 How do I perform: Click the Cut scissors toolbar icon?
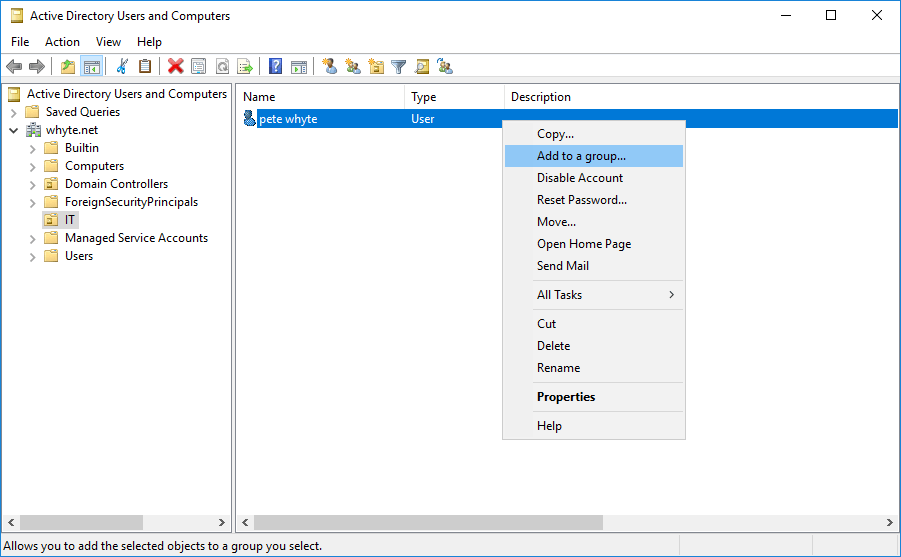tap(122, 67)
